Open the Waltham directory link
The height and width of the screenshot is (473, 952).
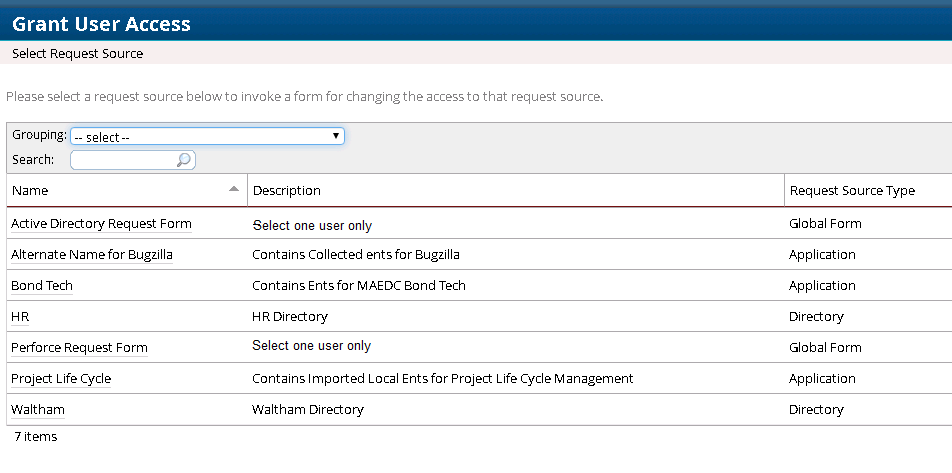[x=38, y=410]
